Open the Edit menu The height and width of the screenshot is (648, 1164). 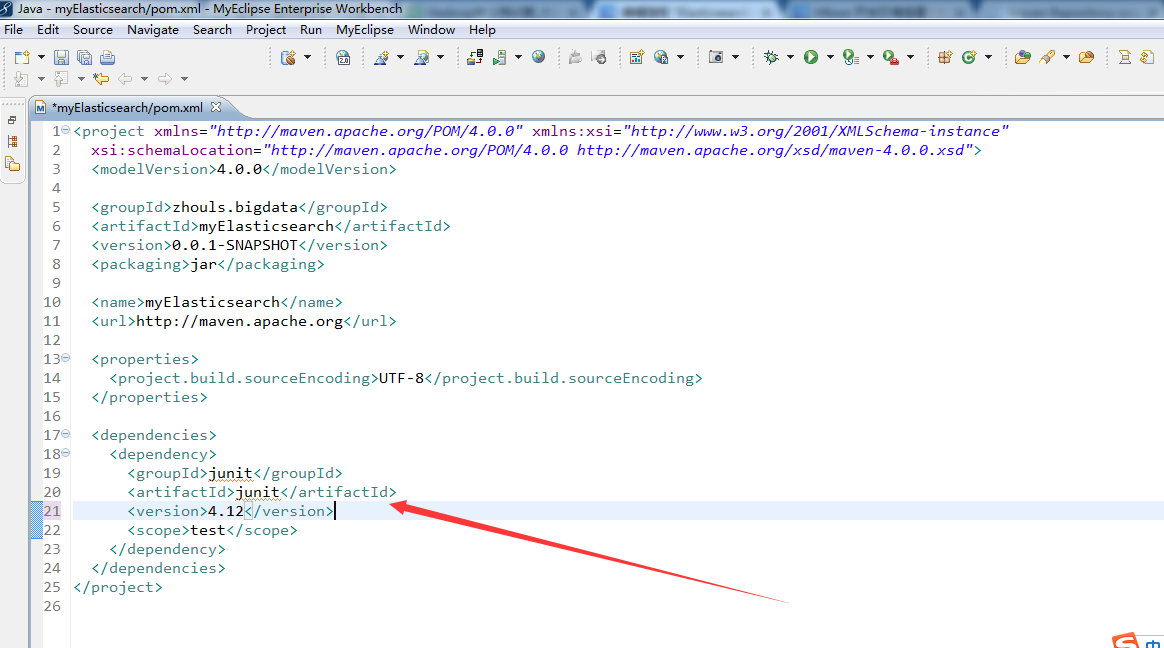click(x=48, y=30)
